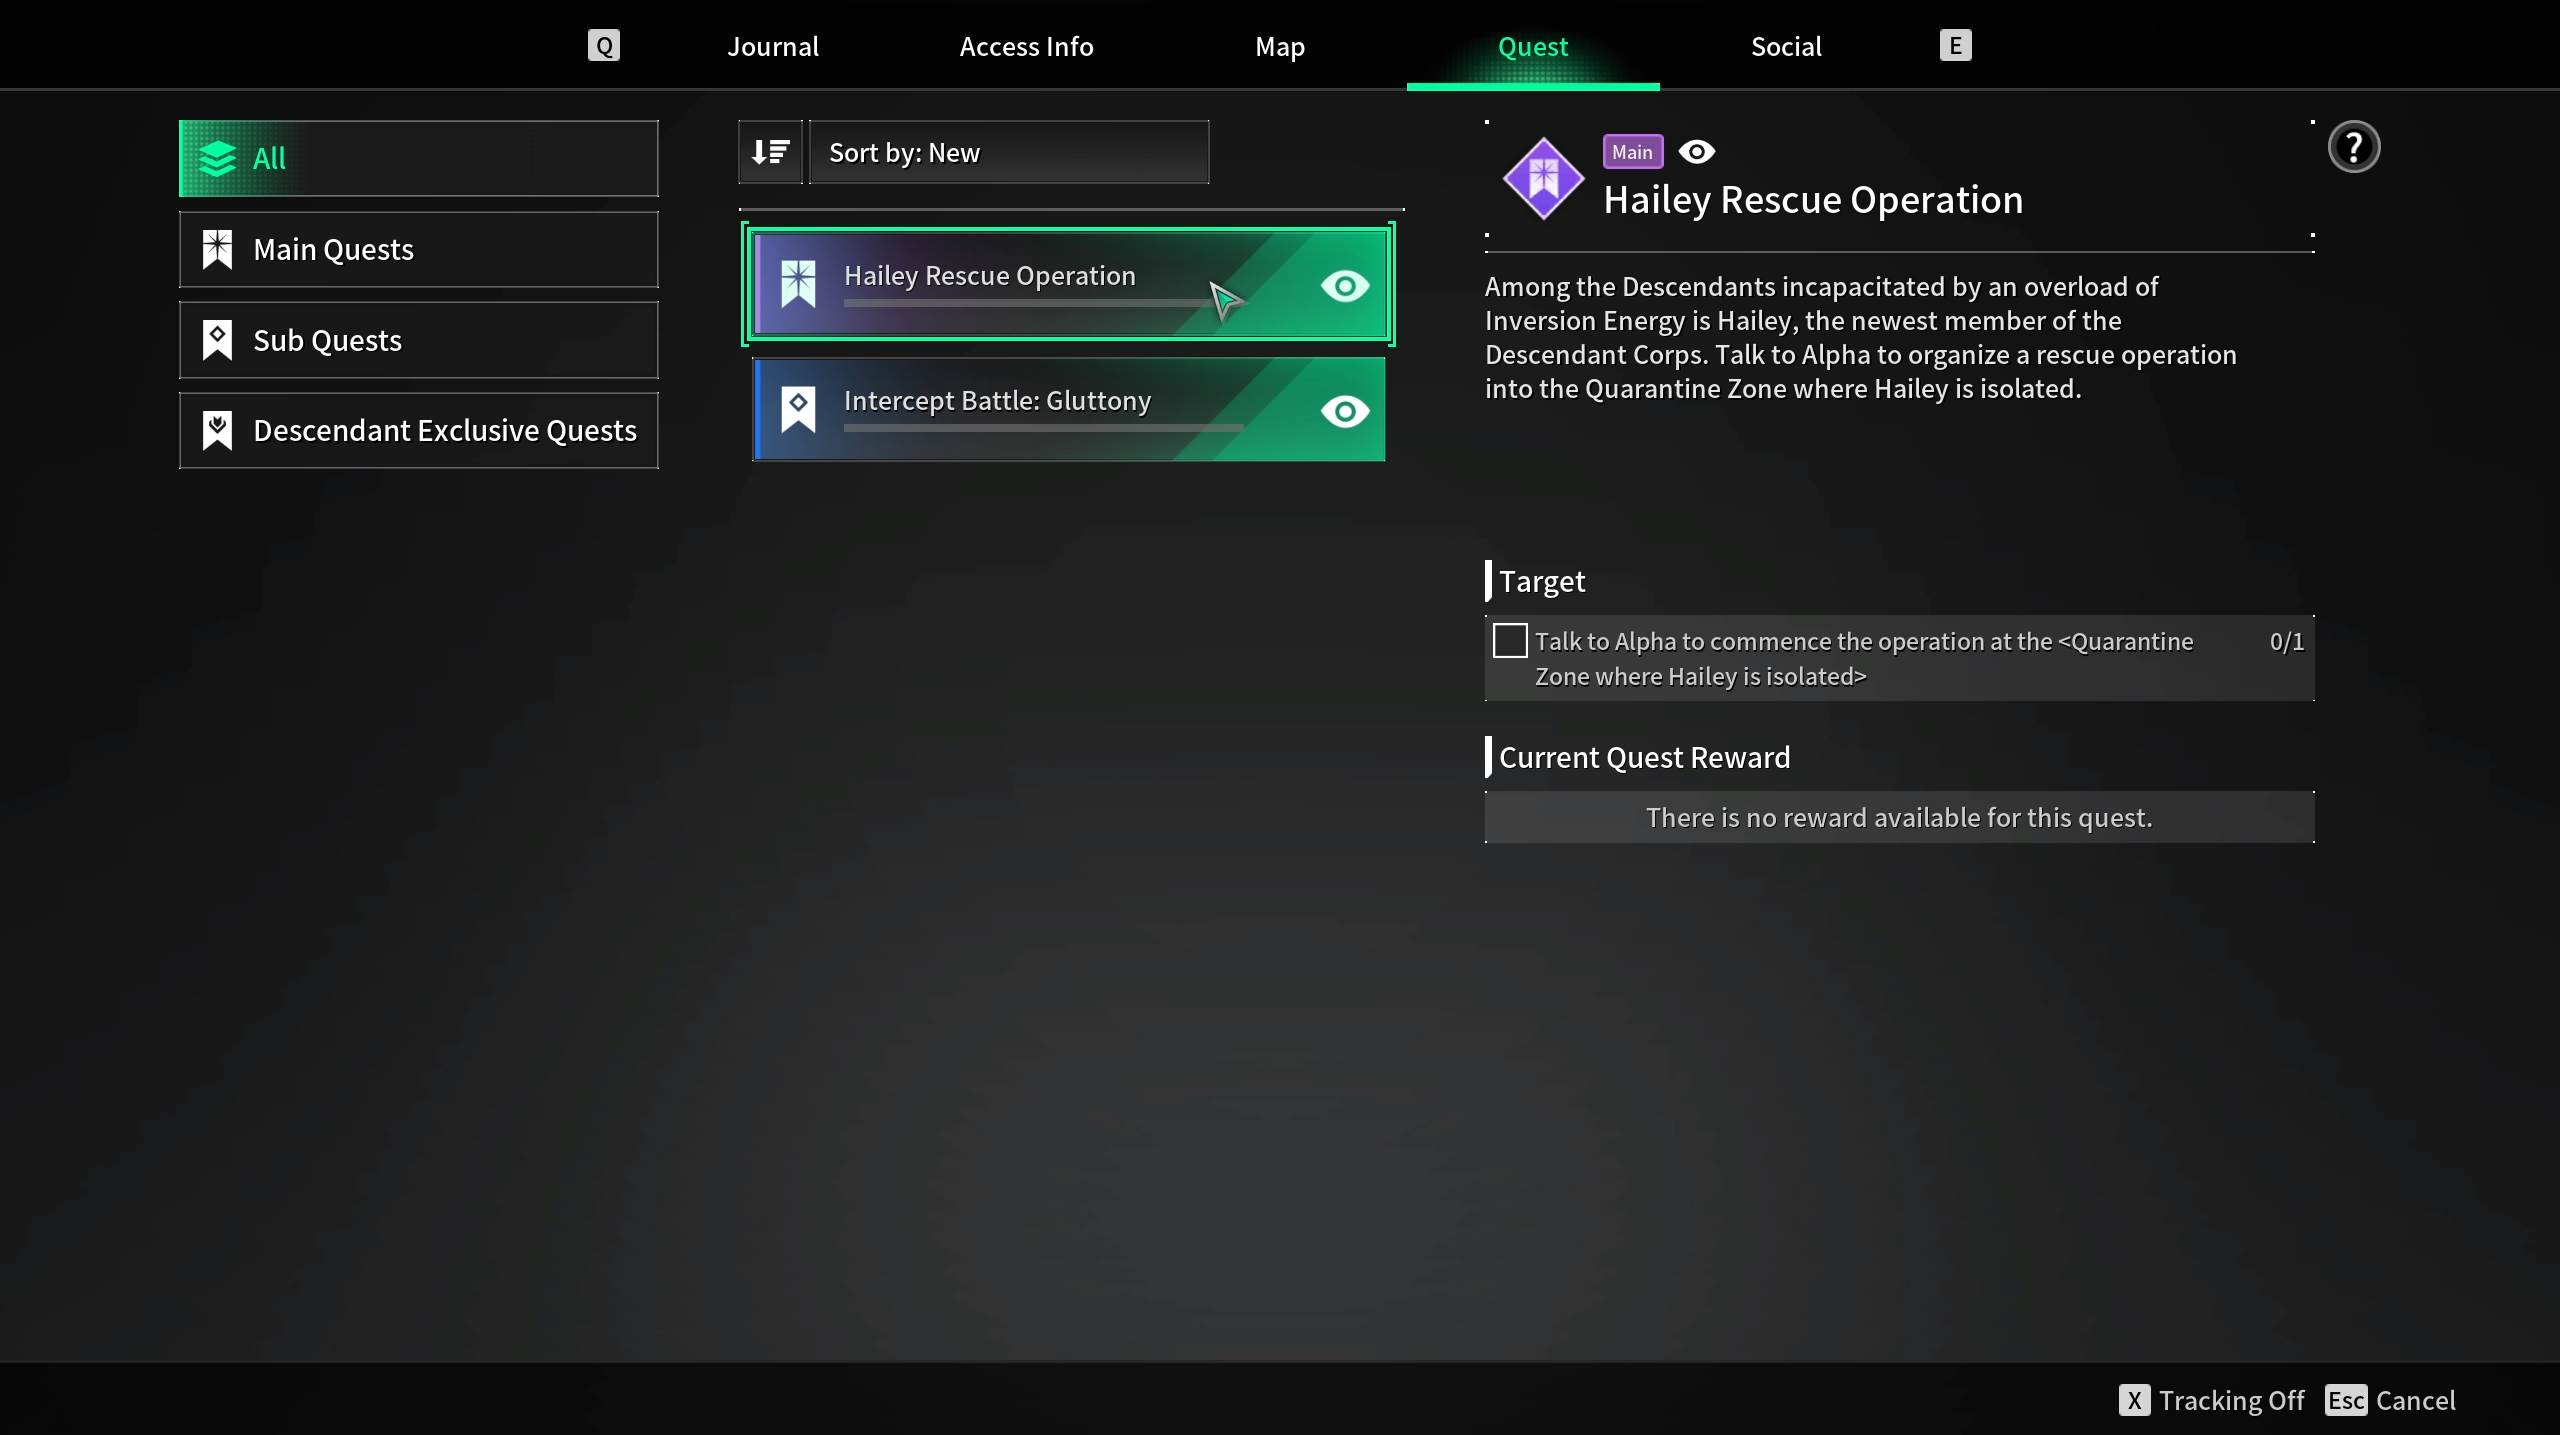The height and width of the screenshot is (1435, 2560).
Task: Select the Map tab
Action: (1278, 44)
